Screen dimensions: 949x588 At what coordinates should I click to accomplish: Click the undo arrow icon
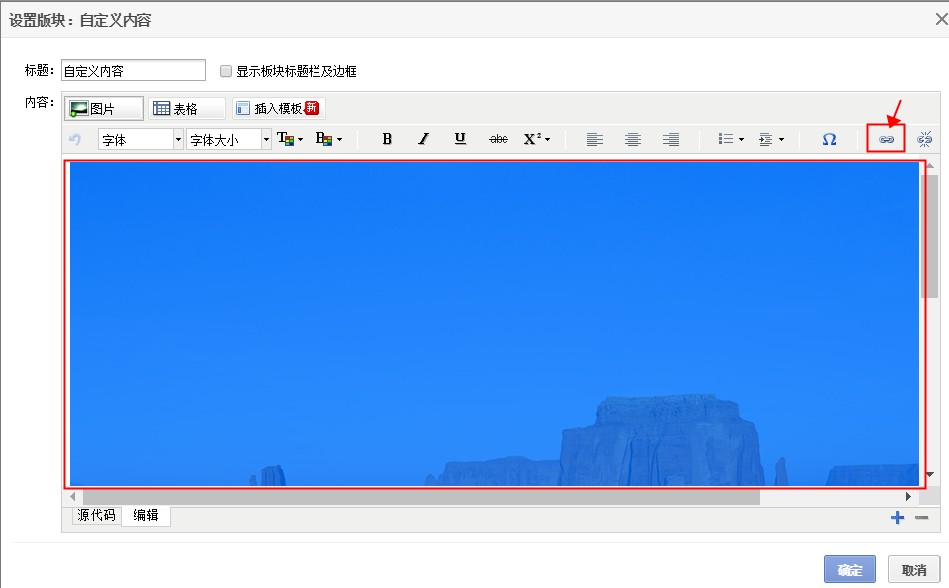pyautogui.click(x=75, y=139)
